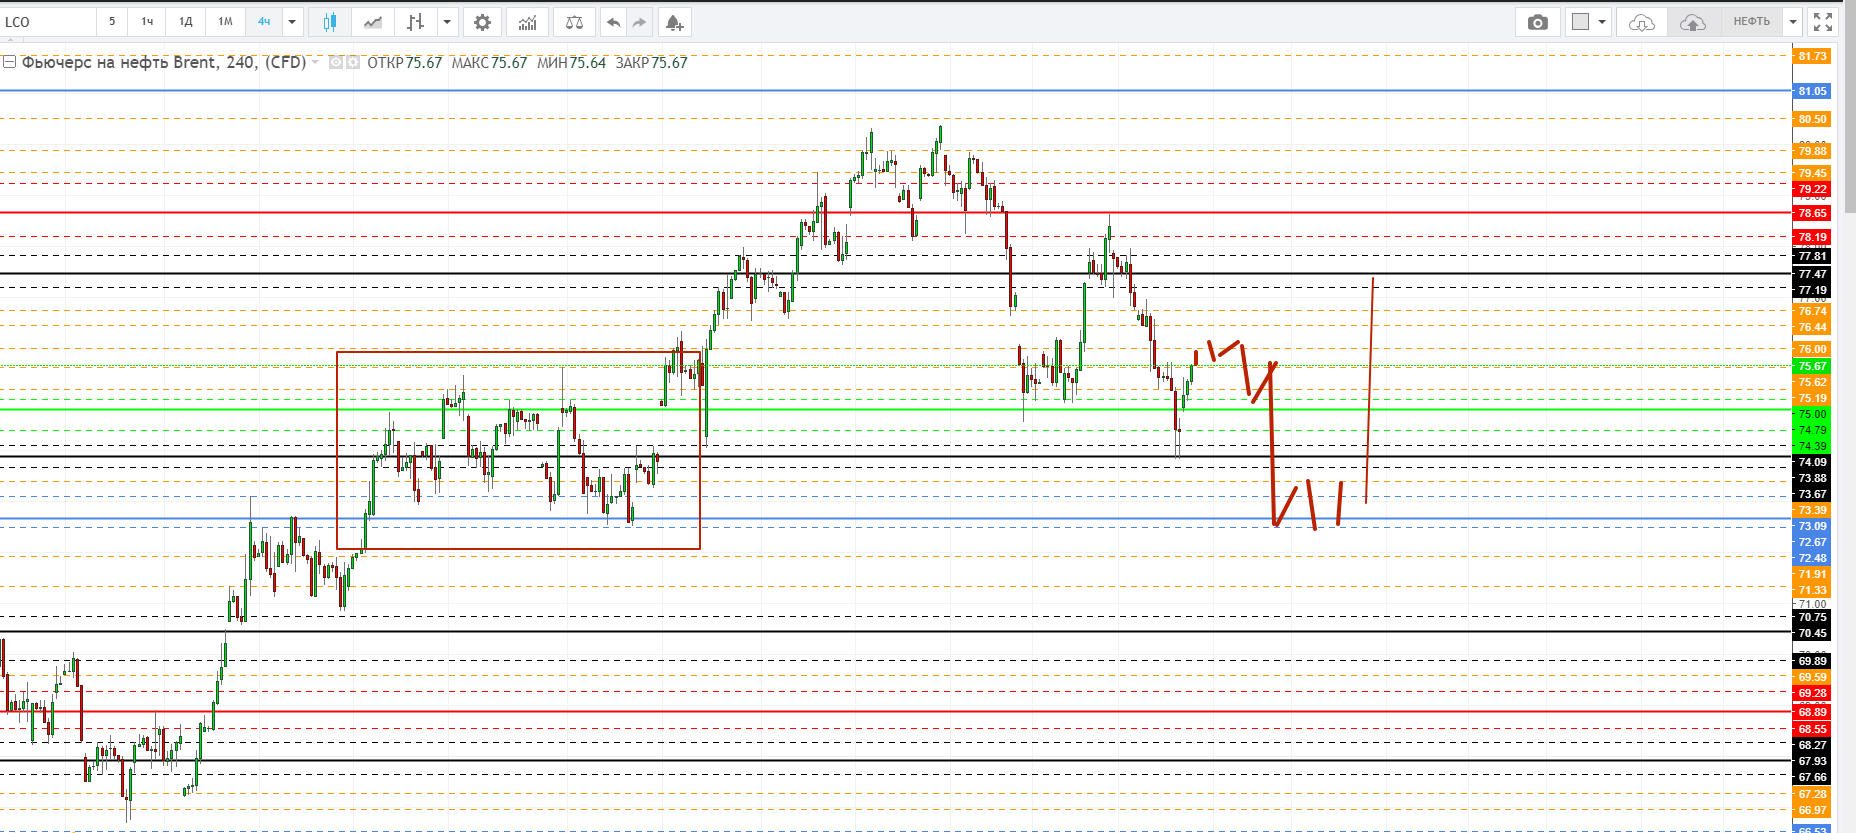Click Фьючерс на нефть Brent legend title
Viewport: 1856px width, 833px height.
163,62
